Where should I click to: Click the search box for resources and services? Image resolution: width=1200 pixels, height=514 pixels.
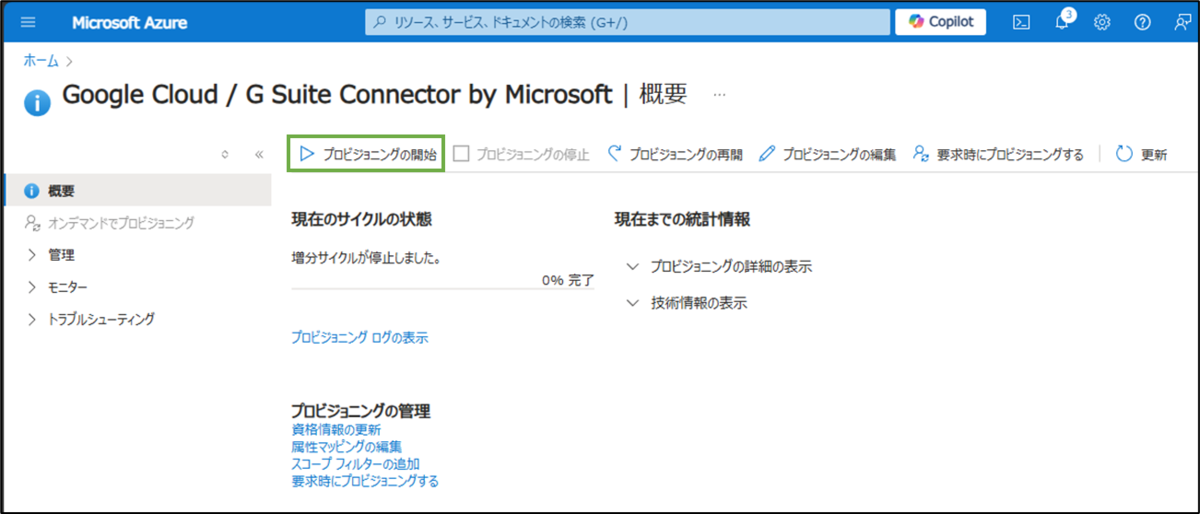tap(627, 22)
